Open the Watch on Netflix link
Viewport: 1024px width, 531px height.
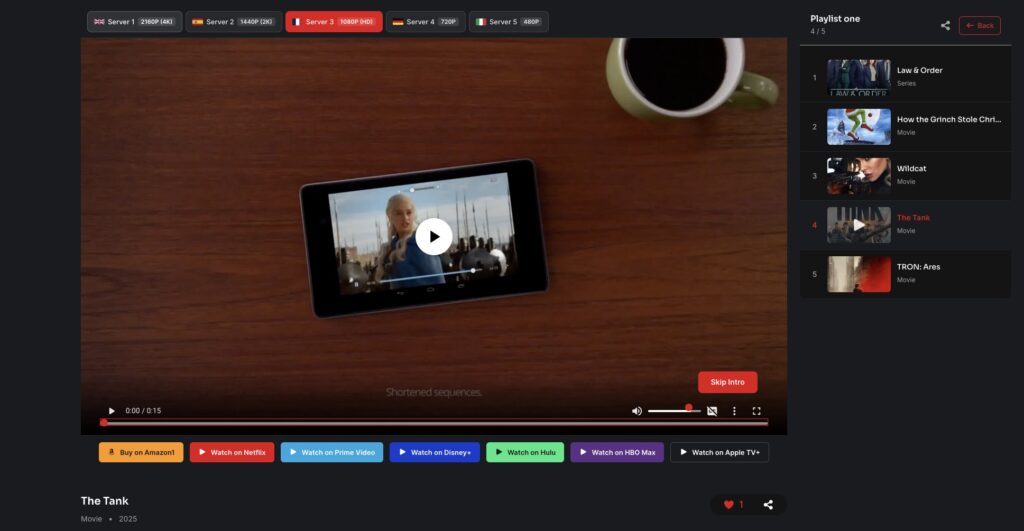(232, 453)
